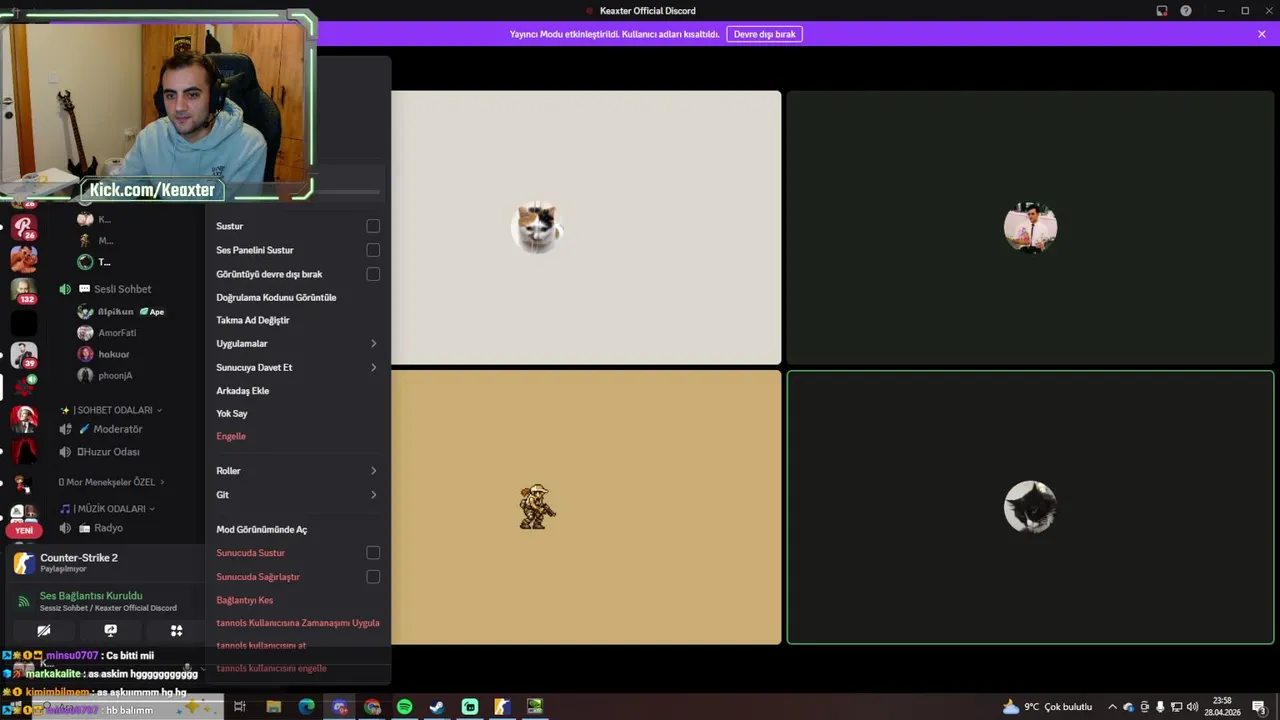Toggle Görüntüyü devre dışı bırak checkbox
This screenshot has height=720, width=1280.
(x=373, y=274)
